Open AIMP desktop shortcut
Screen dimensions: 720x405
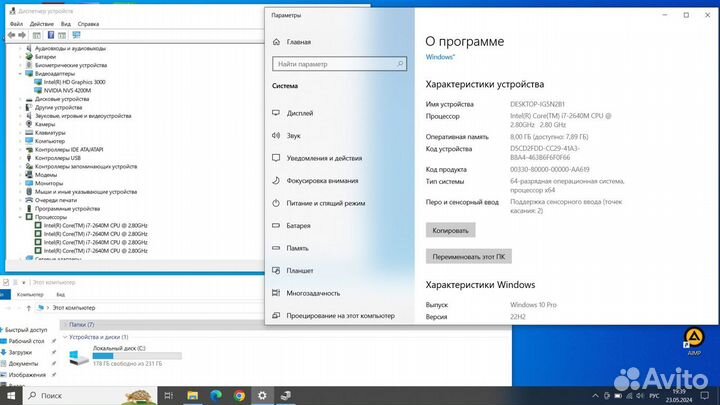coord(694,342)
